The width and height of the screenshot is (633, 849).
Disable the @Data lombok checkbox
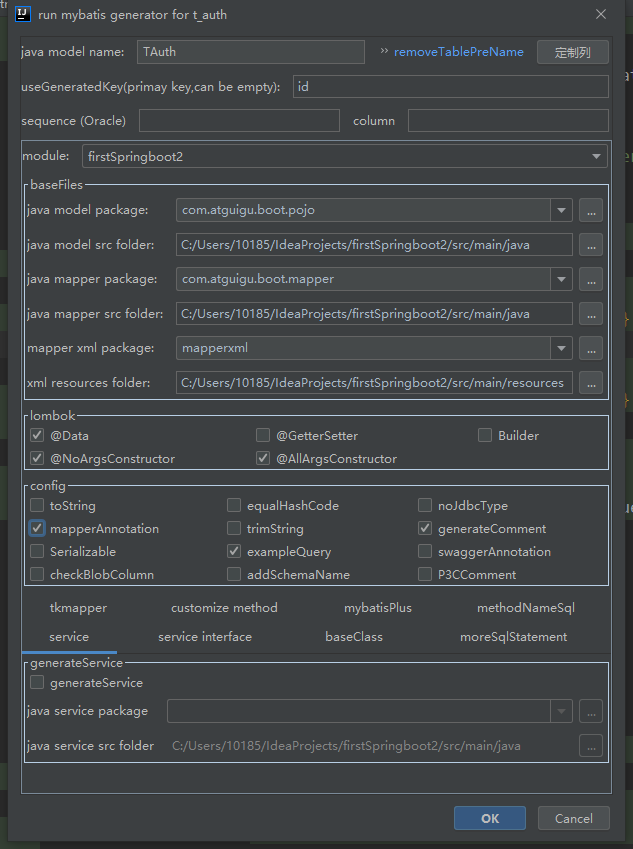point(37,435)
